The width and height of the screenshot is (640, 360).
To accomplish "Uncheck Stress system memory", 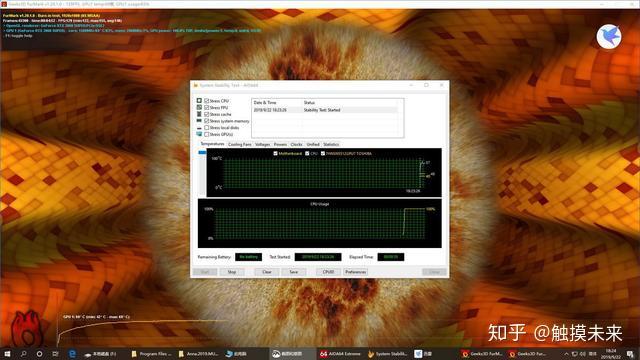I will pos(207,121).
